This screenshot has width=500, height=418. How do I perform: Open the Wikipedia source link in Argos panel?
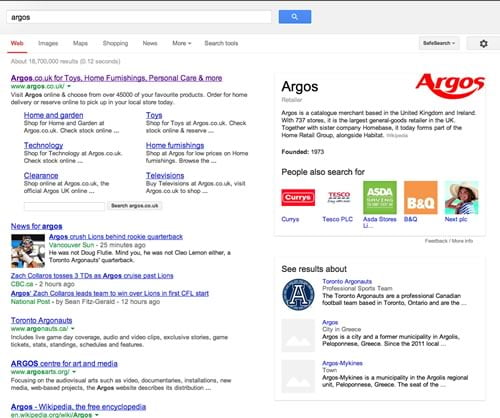(x=397, y=135)
